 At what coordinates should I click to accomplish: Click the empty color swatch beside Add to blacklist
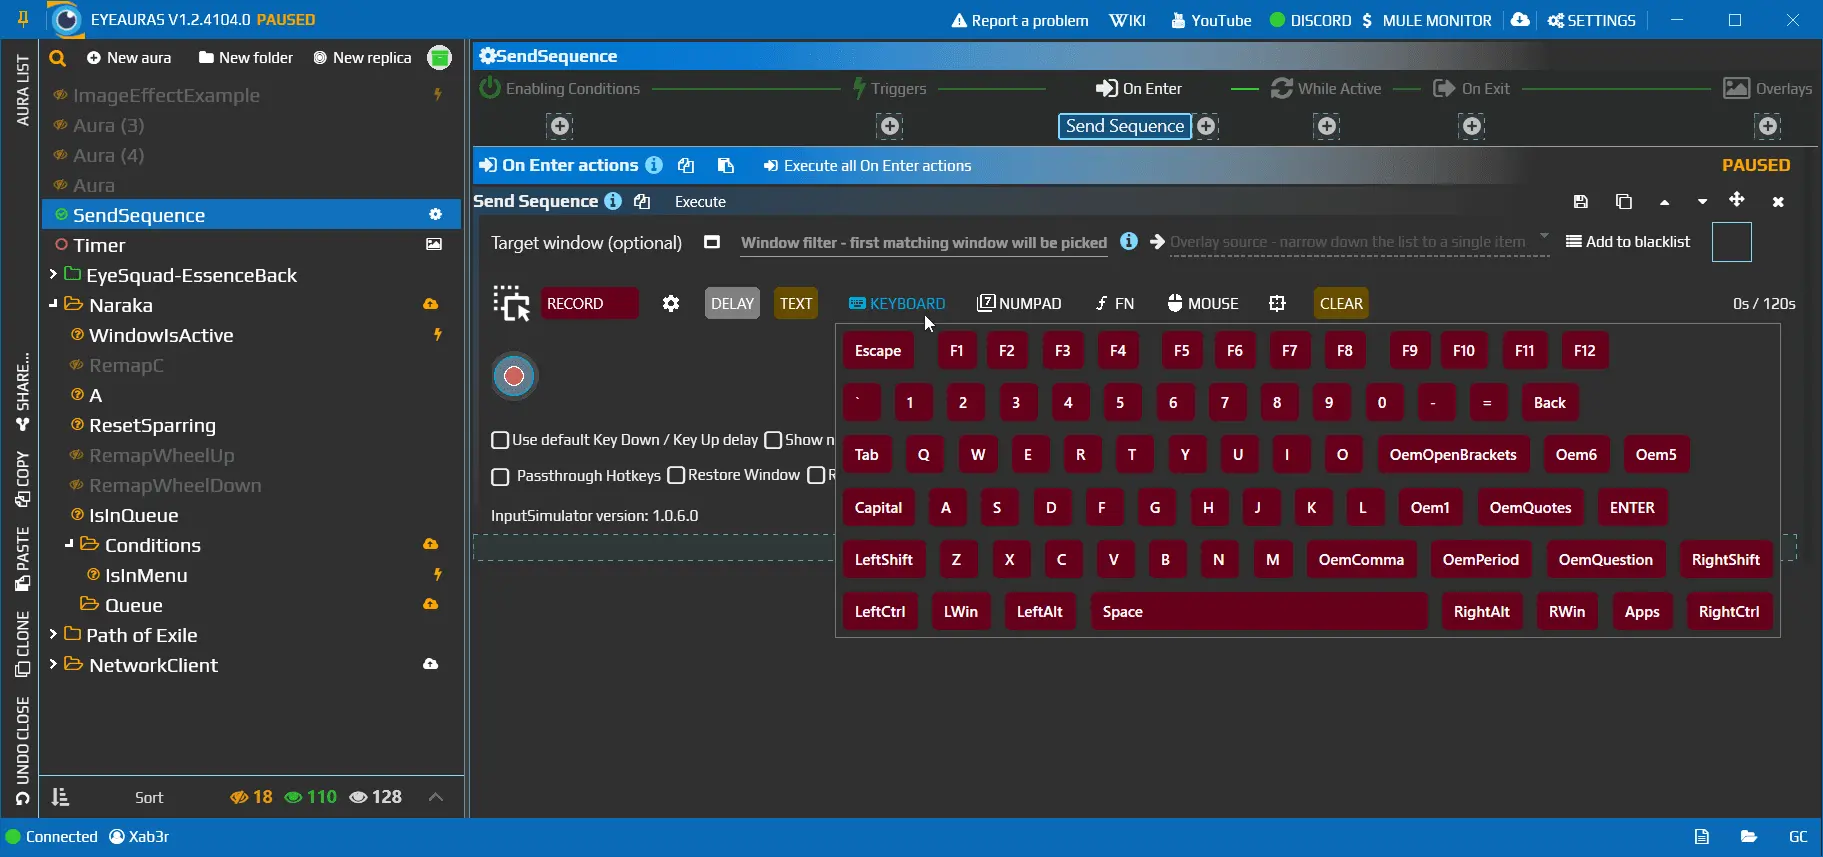pyautogui.click(x=1731, y=242)
